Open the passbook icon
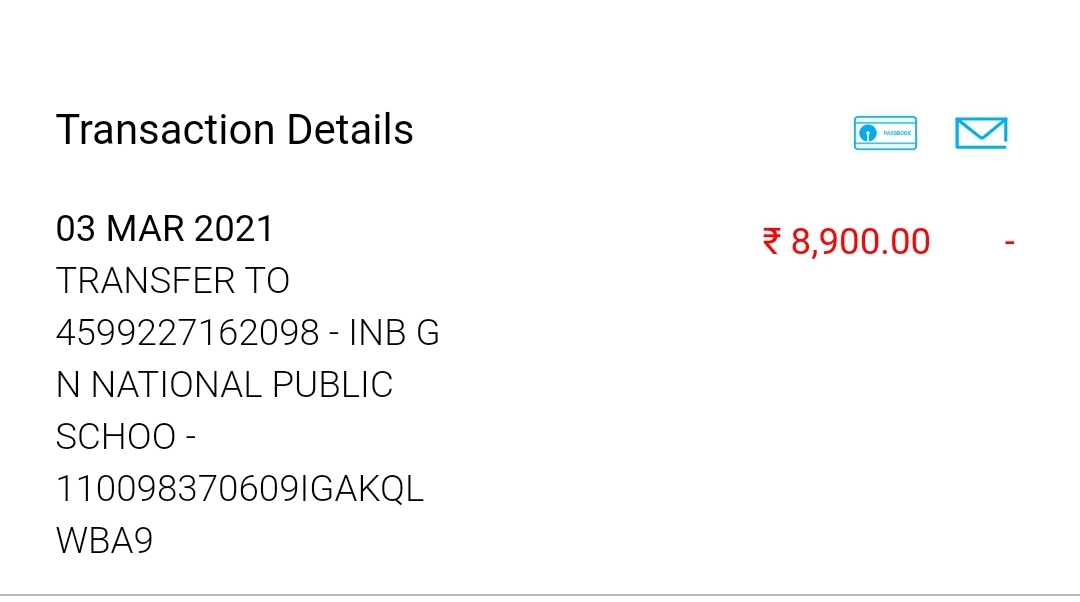Image resolution: width=1080 pixels, height=602 pixels. coord(885,133)
